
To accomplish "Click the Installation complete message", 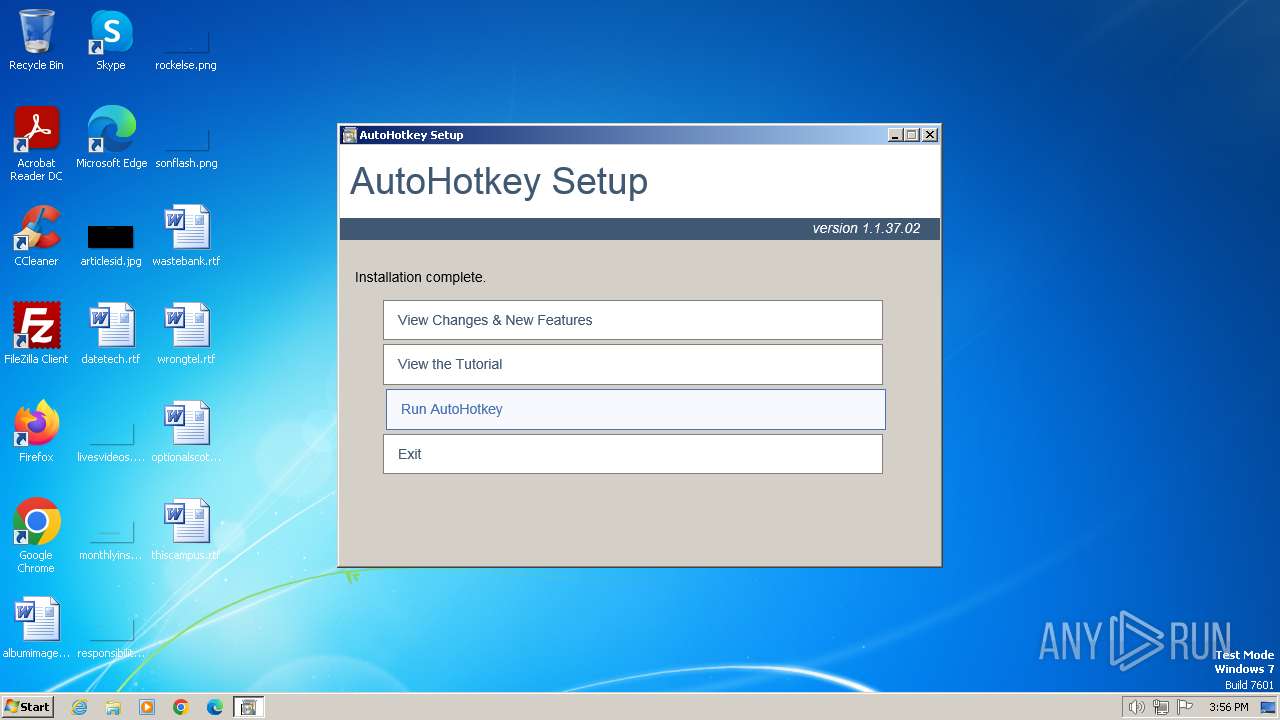I will [420, 277].
